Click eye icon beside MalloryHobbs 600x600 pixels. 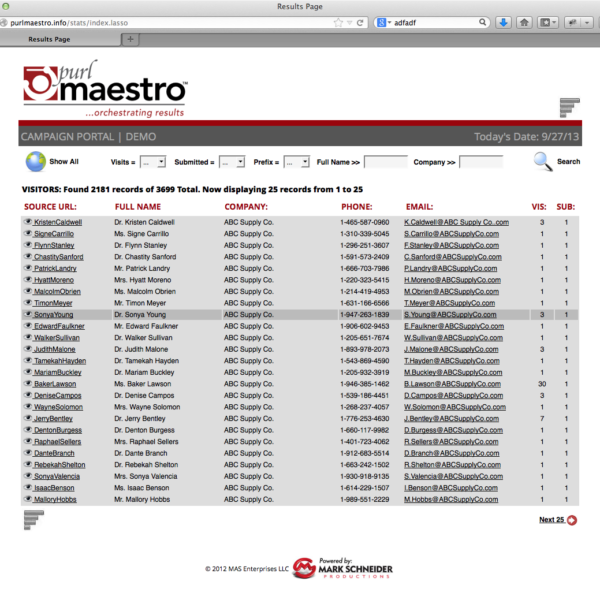point(28,499)
